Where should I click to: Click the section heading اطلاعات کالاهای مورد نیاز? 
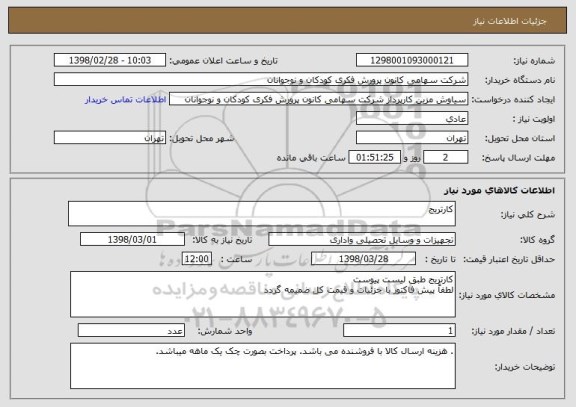[x=499, y=190]
